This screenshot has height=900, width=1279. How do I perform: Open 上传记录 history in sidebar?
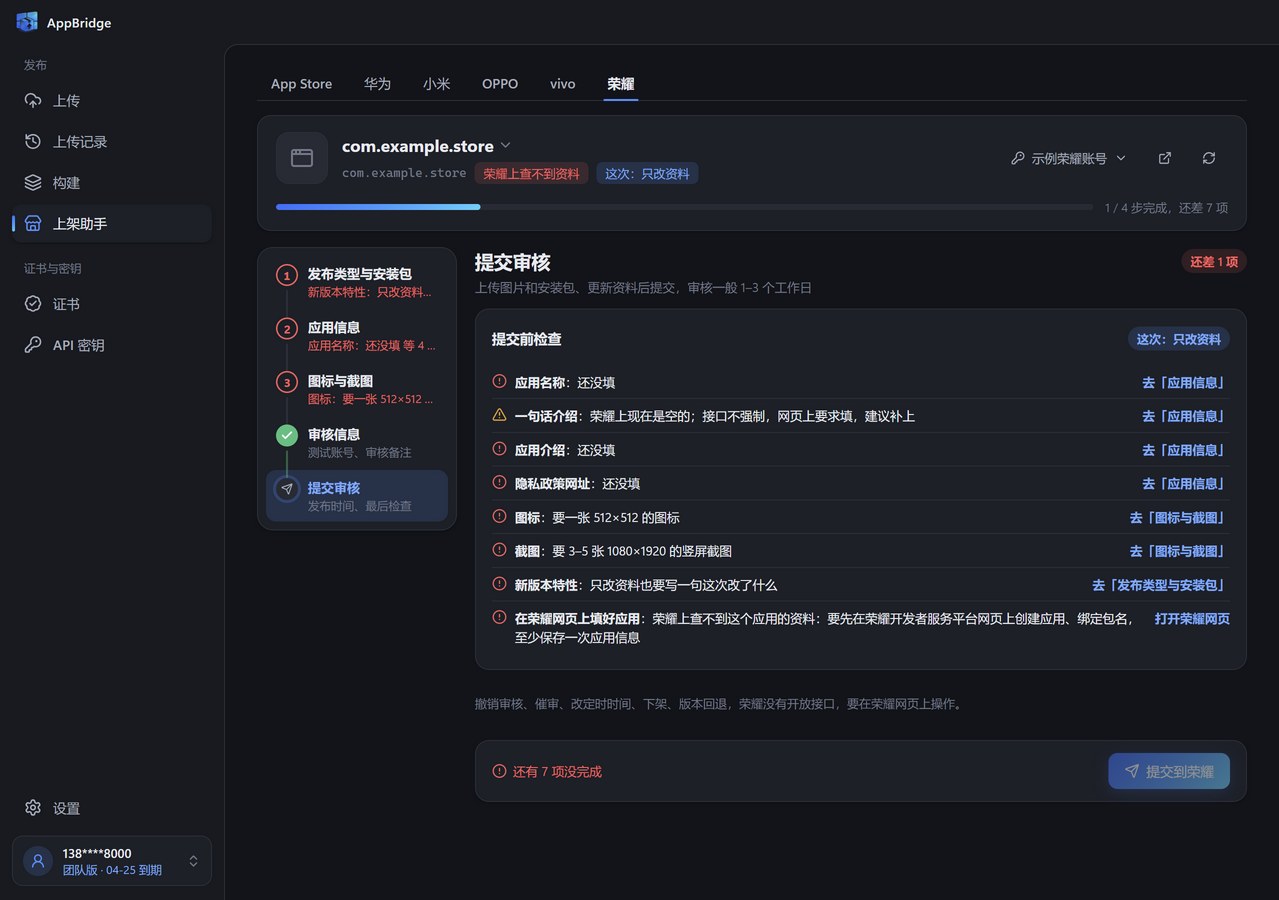tap(112, 142)
